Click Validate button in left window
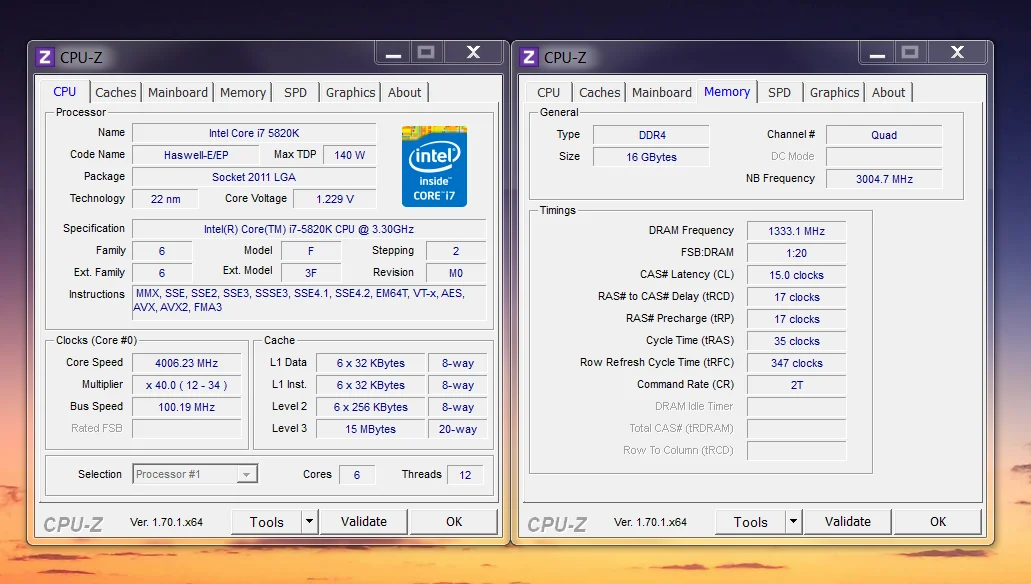This screenshot has width=1031, height=584. click(364, 522)
